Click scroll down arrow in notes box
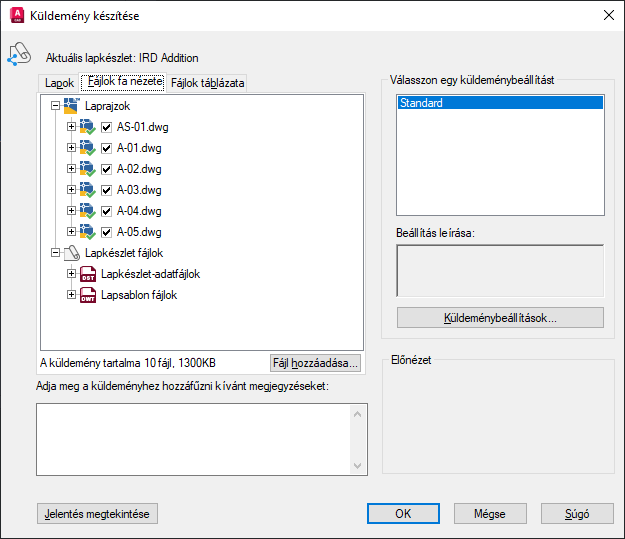Screen dimensions: 625x539 358,466
